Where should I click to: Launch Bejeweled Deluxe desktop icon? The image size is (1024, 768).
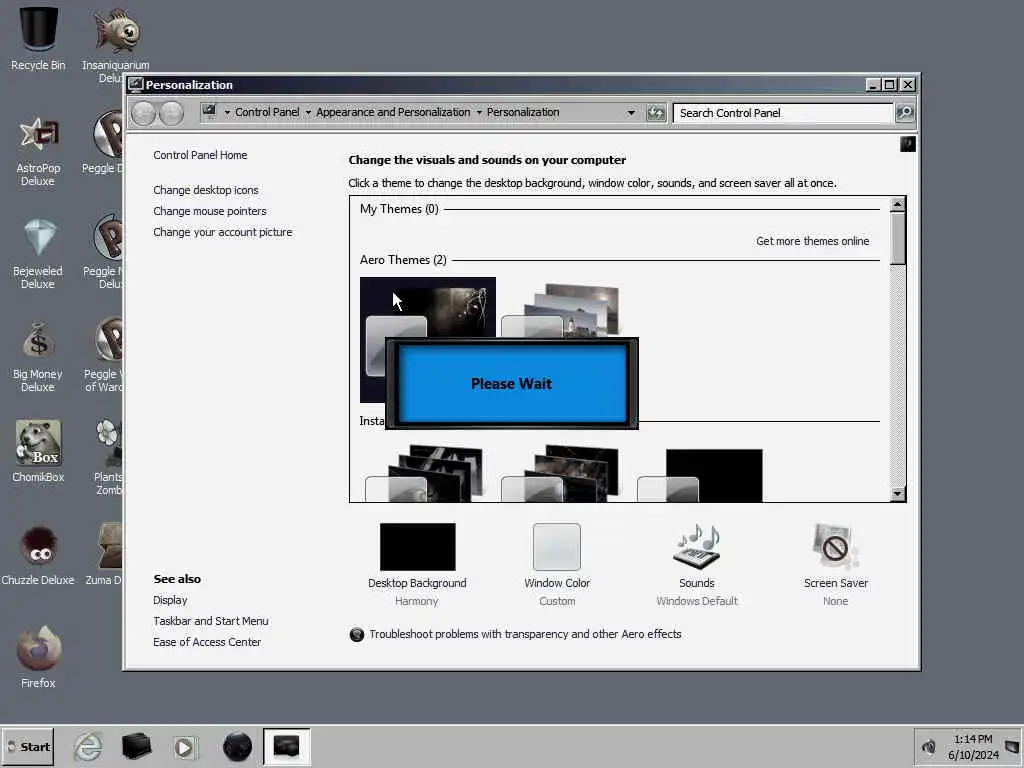pyautogui.click(x=38, y=253)
